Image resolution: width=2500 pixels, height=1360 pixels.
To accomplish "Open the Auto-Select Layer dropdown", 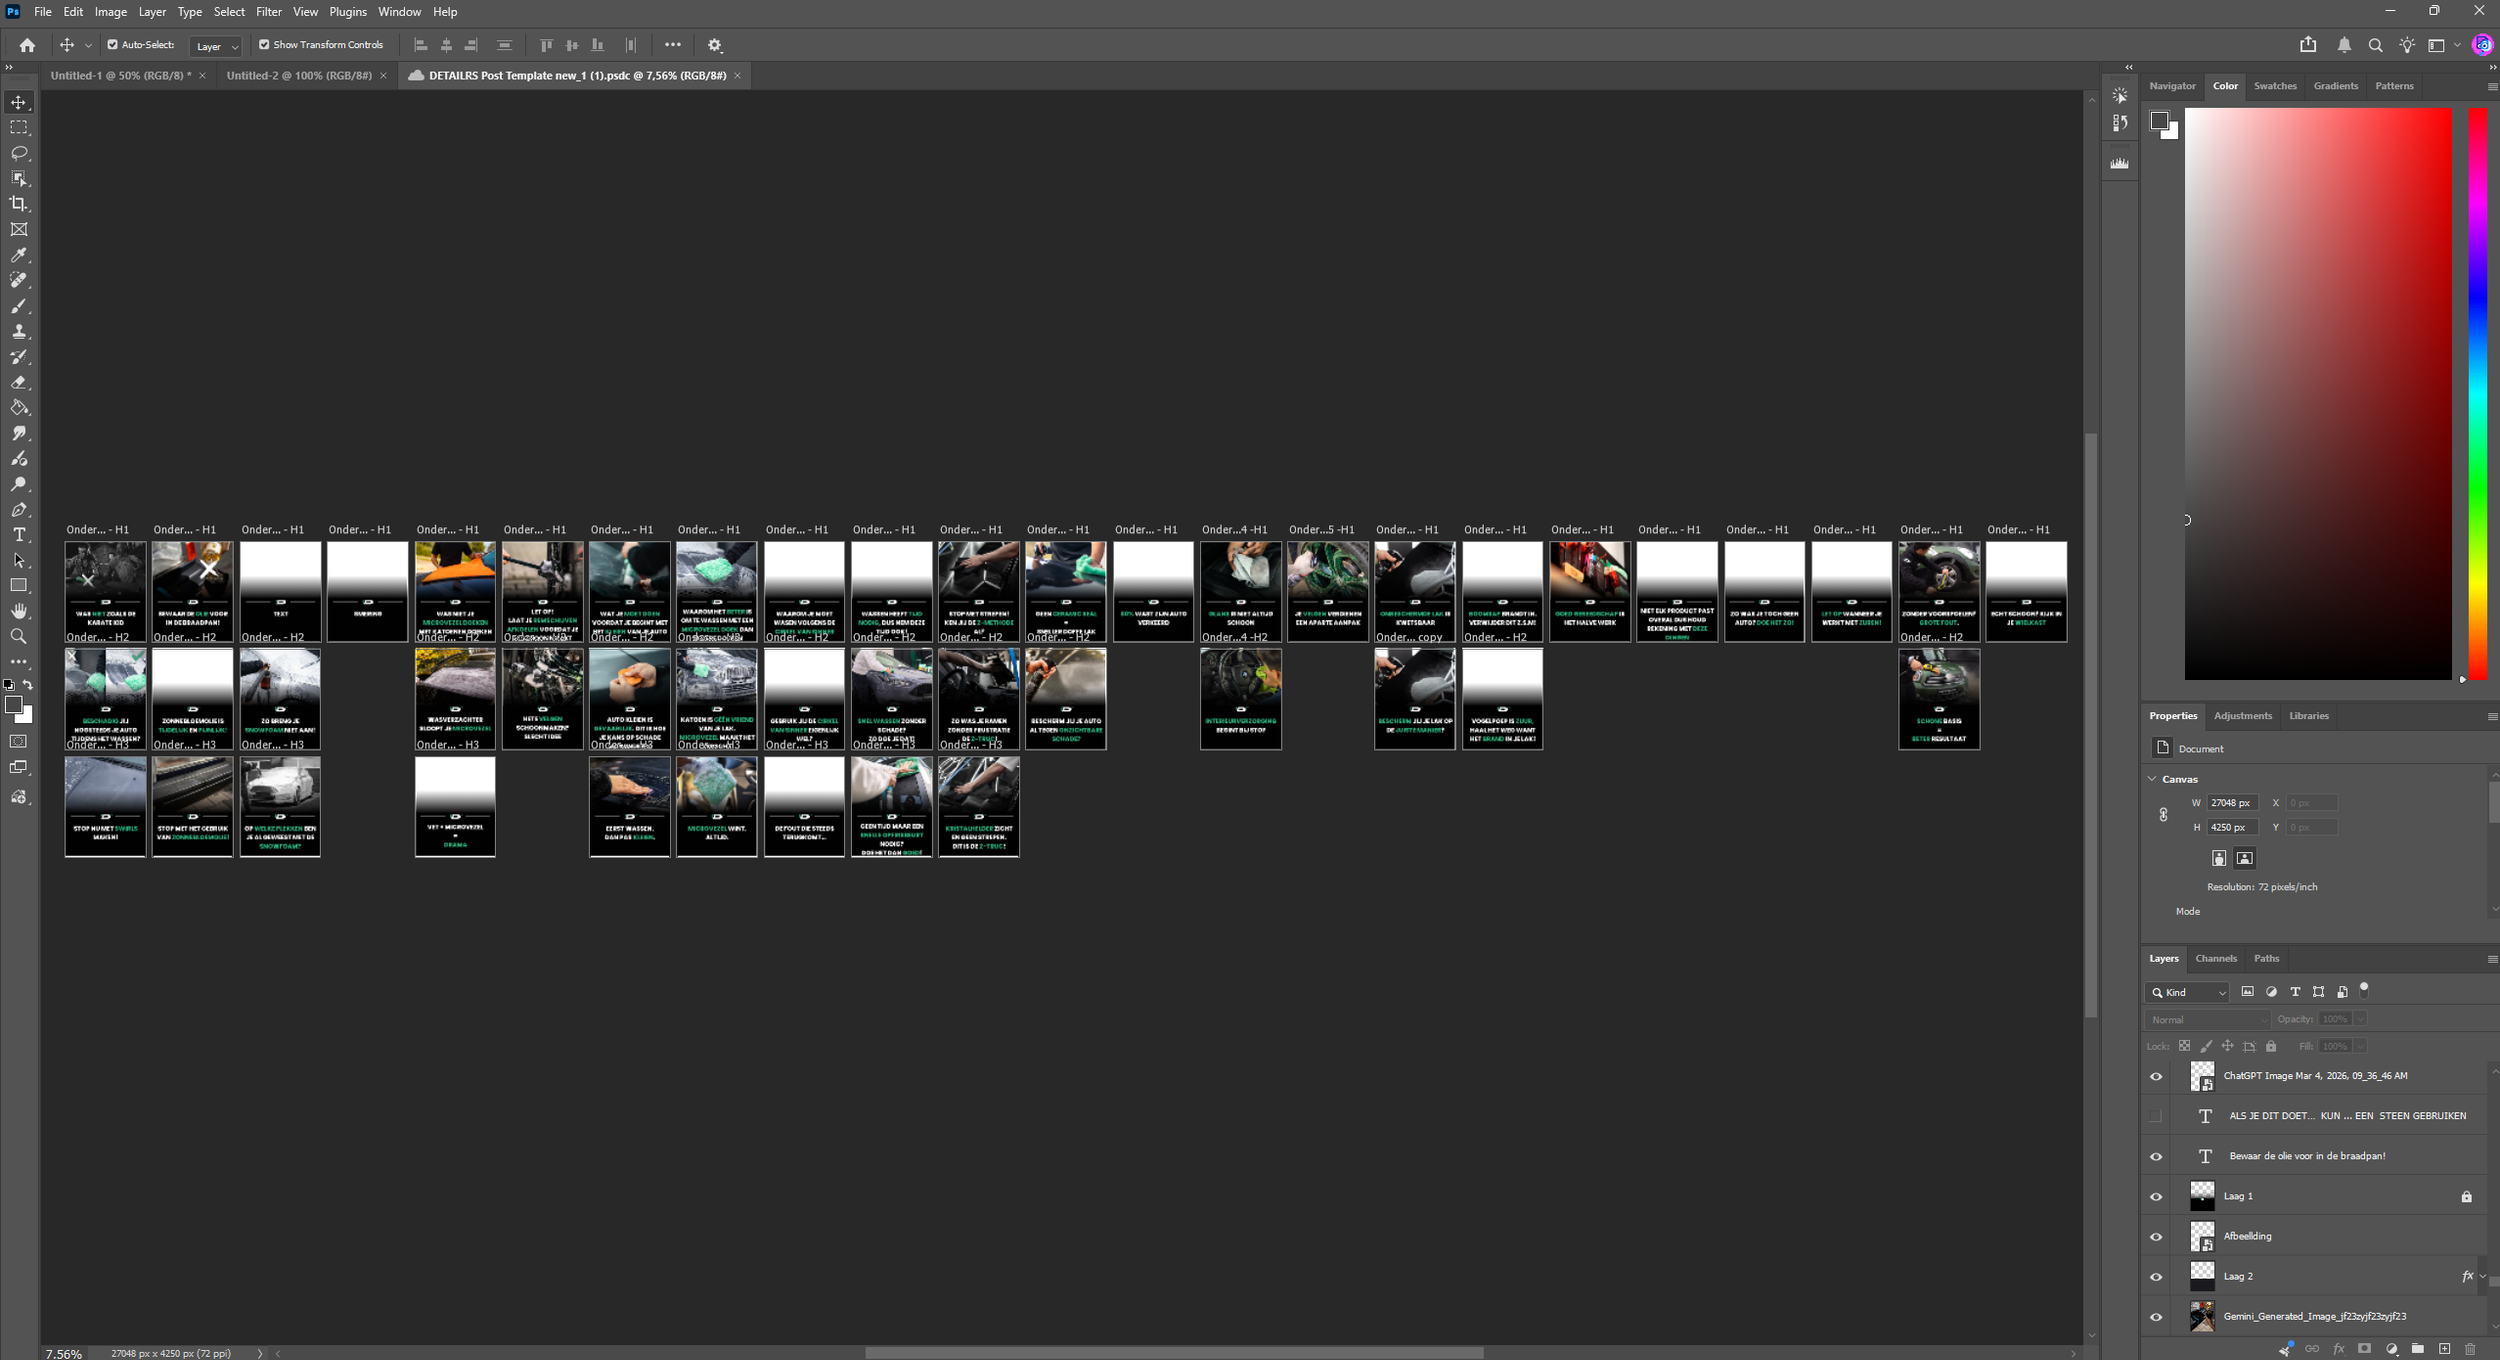I will pos(216,46).
